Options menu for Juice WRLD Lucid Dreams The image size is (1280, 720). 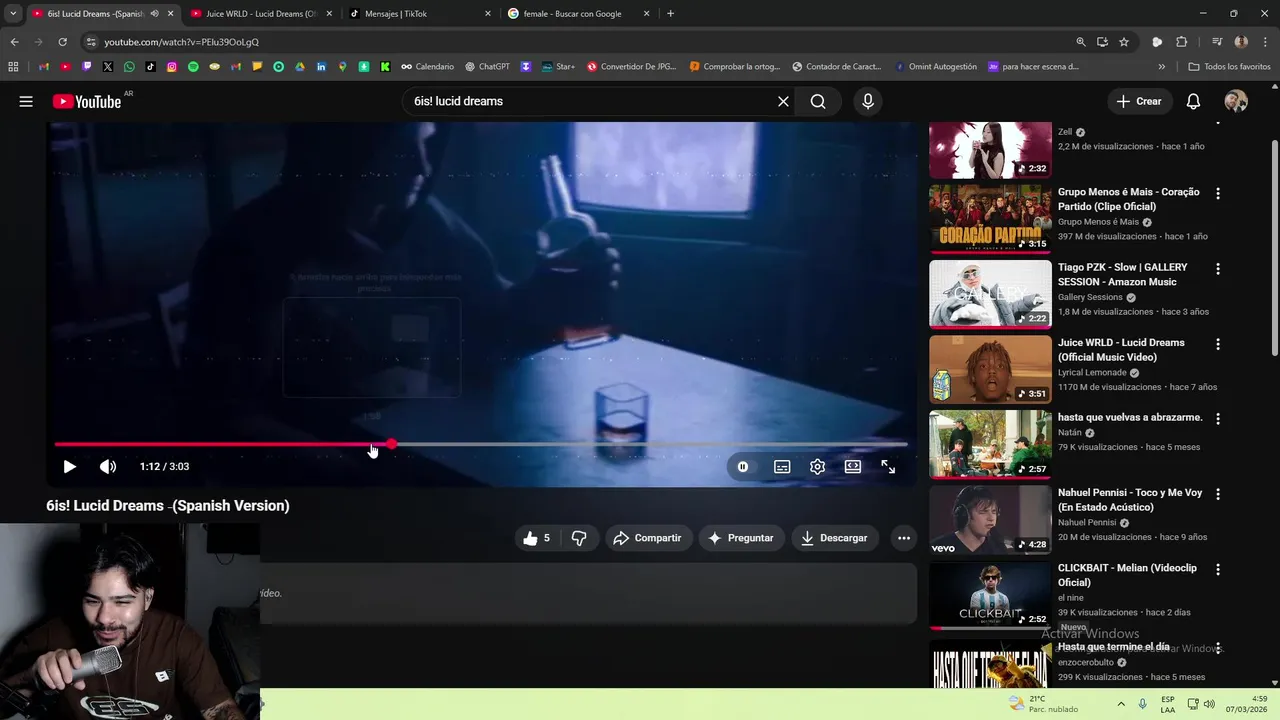point(1218,344)
